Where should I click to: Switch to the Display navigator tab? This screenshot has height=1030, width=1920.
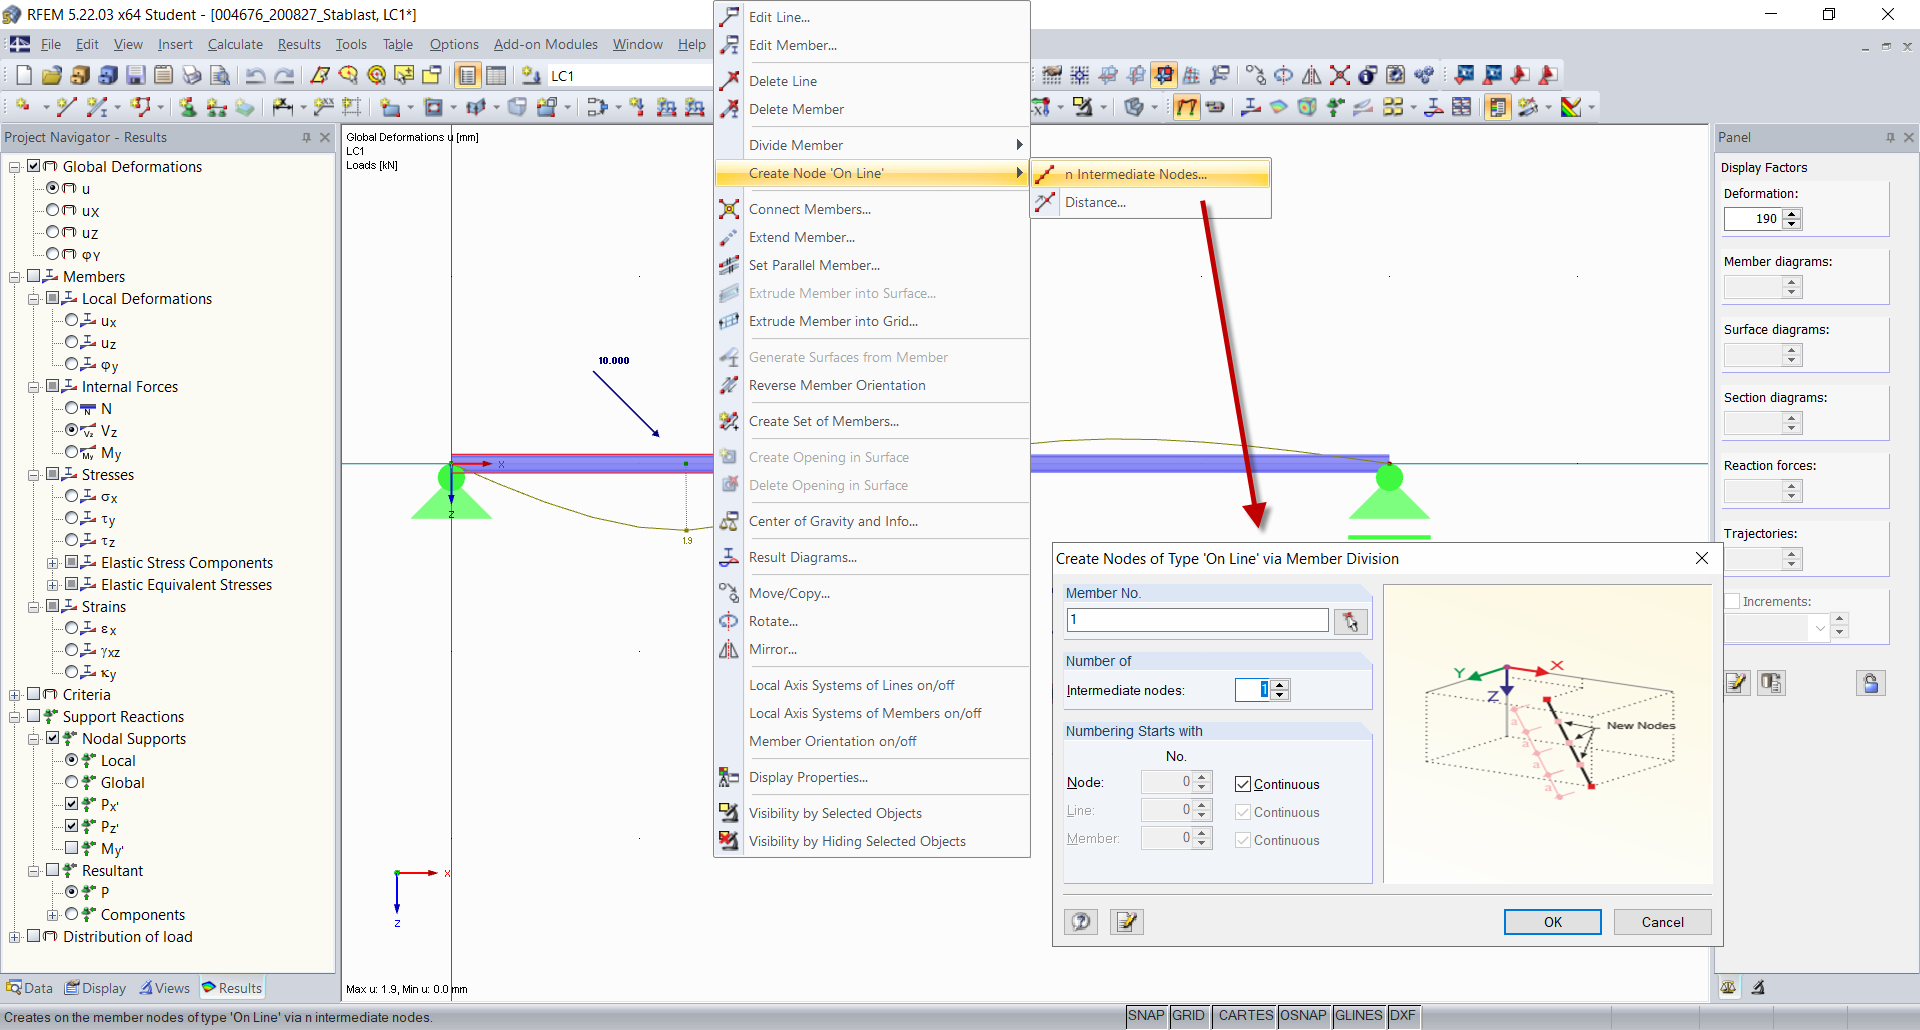pos(96,988)
